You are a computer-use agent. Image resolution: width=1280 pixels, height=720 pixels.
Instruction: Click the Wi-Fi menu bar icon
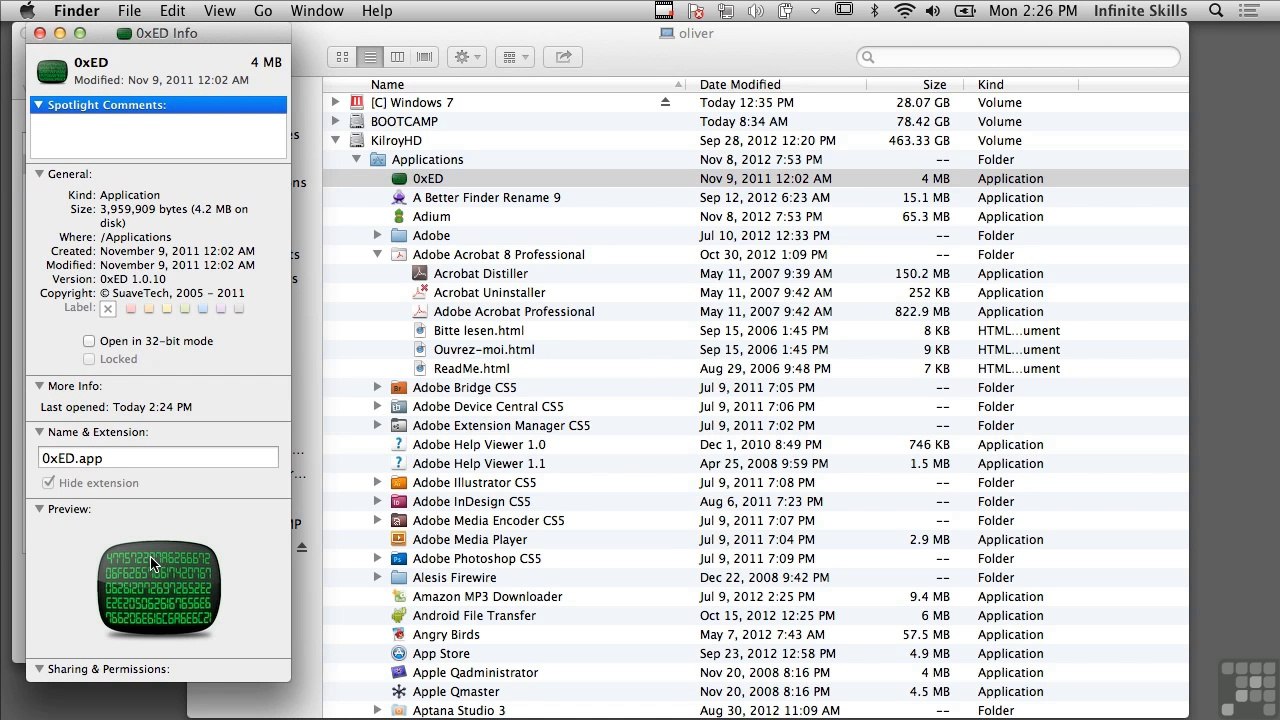click(x=904, y=11)
